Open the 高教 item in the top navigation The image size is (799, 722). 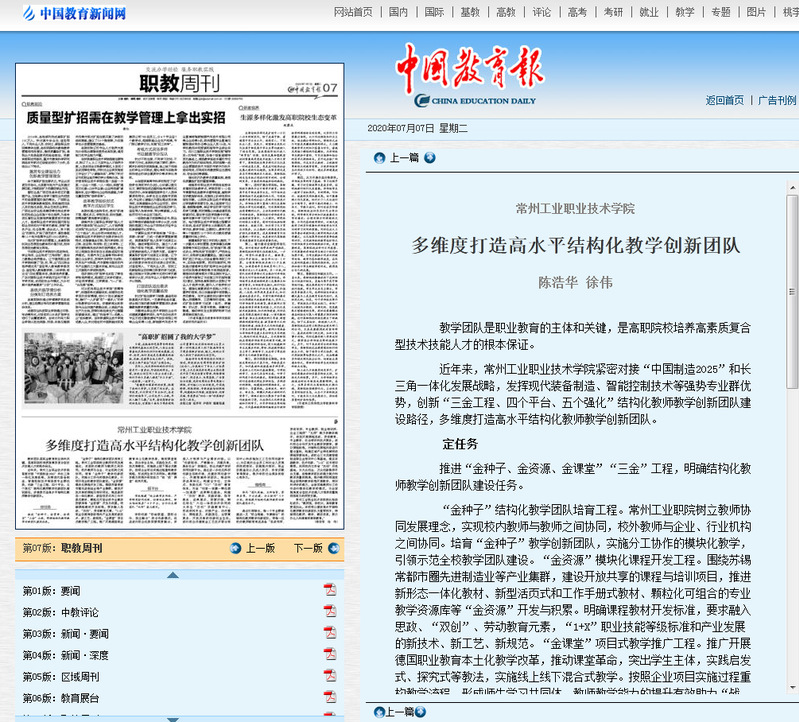505,12
